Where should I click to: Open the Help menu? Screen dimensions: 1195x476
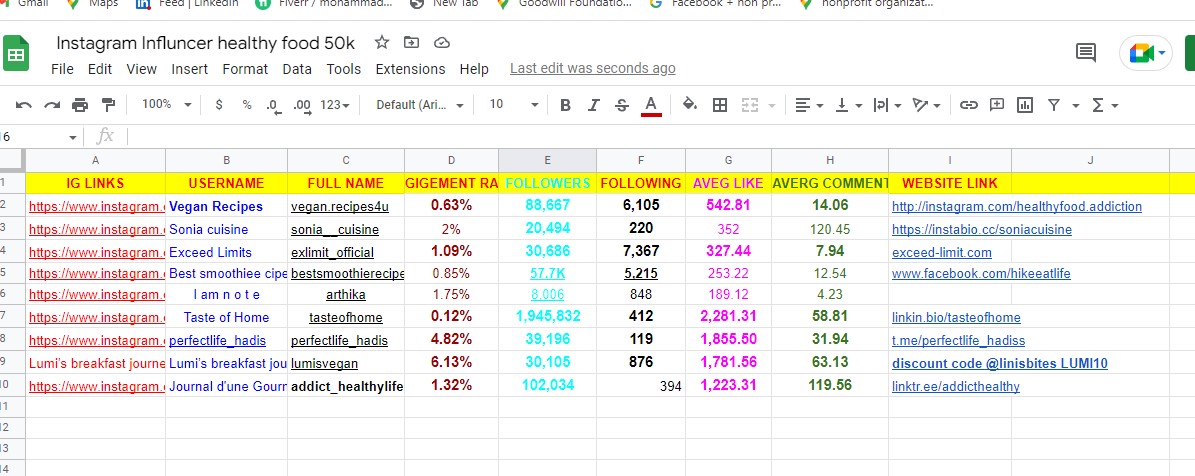pos(474,69)
